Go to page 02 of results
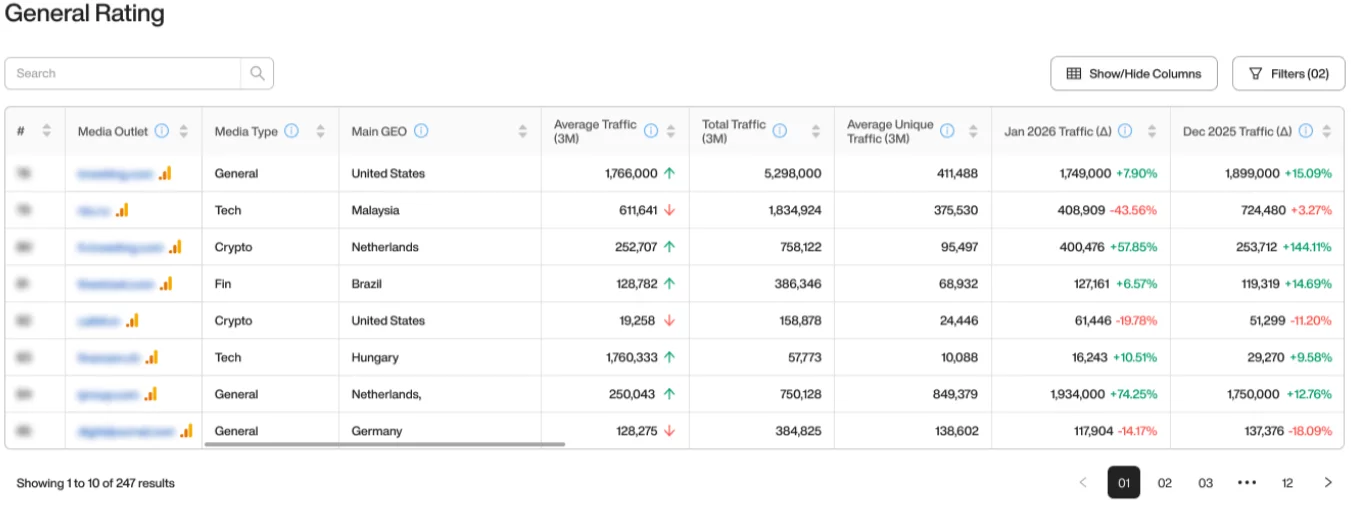Screen dimensions: 1351x508 pos(1164,483)
